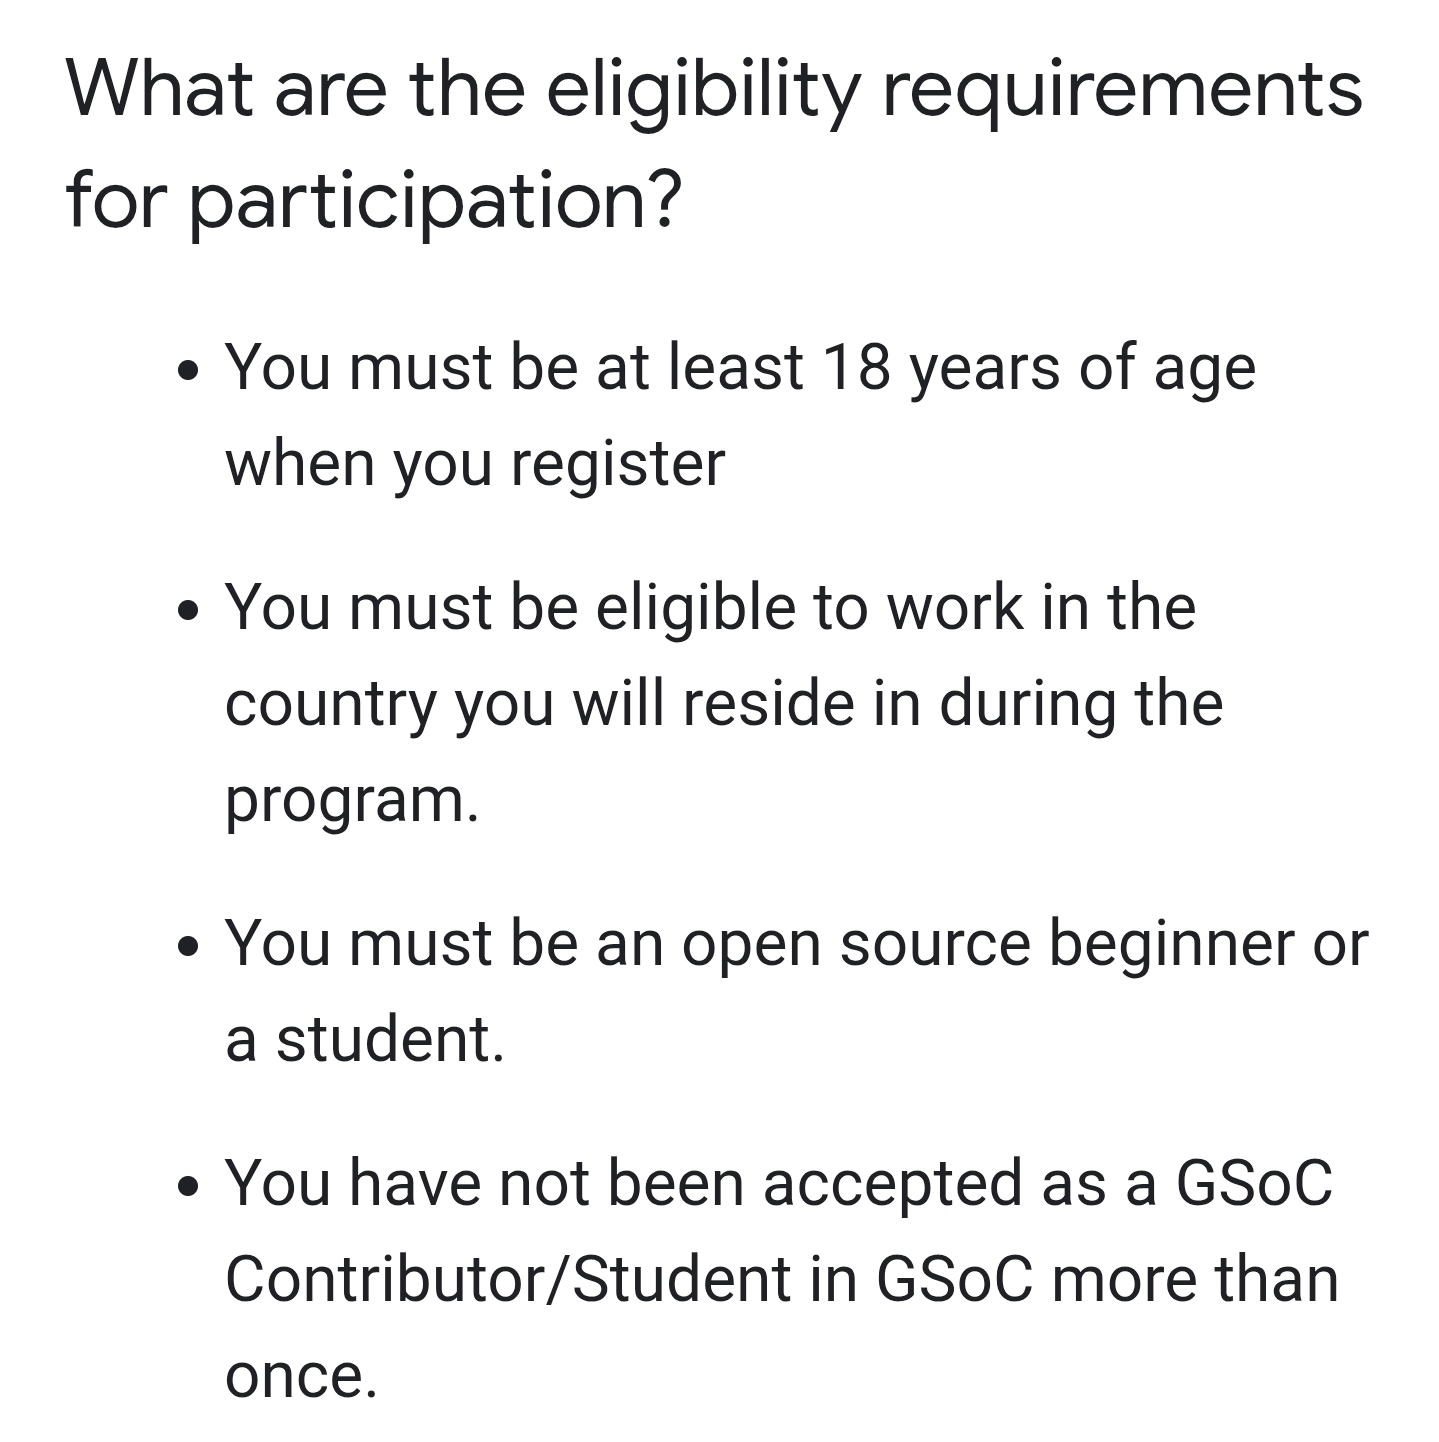
Task: Click the "for participation?" heading line
Action: [x=374, y=200]
